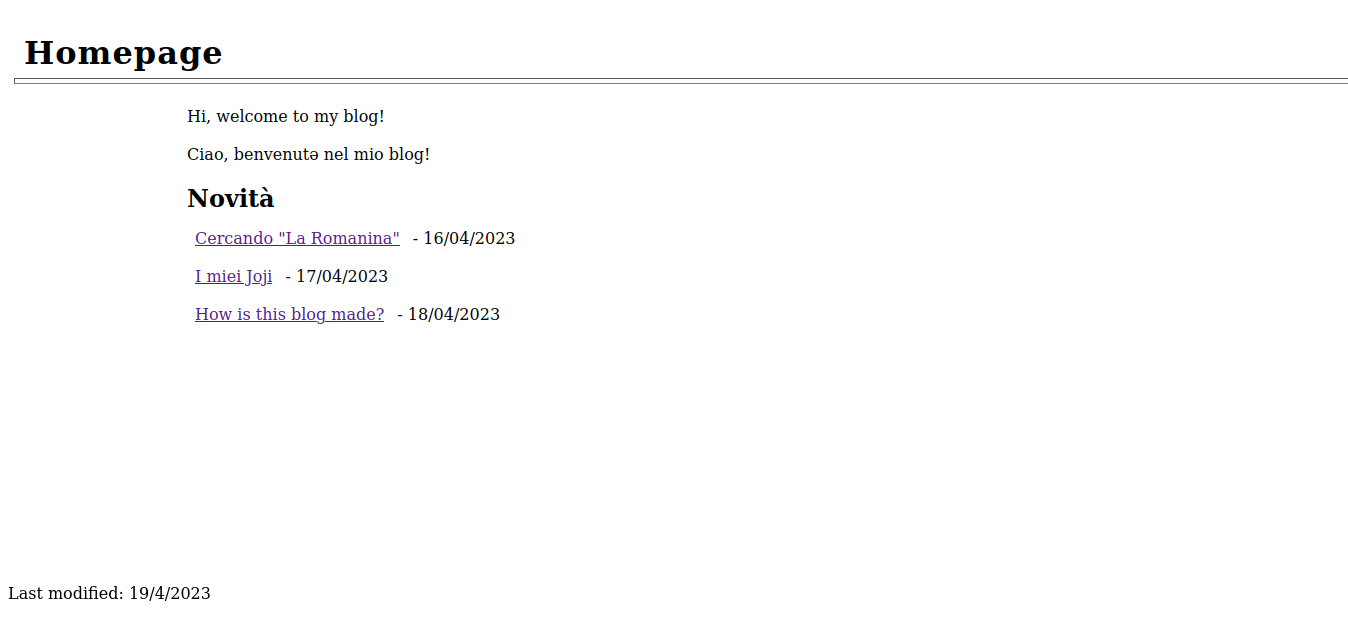Click the "Last modified:" footer label
The width and height of the screenshot is (1348, 618).
pyautogui.click(x=66, y=593)
